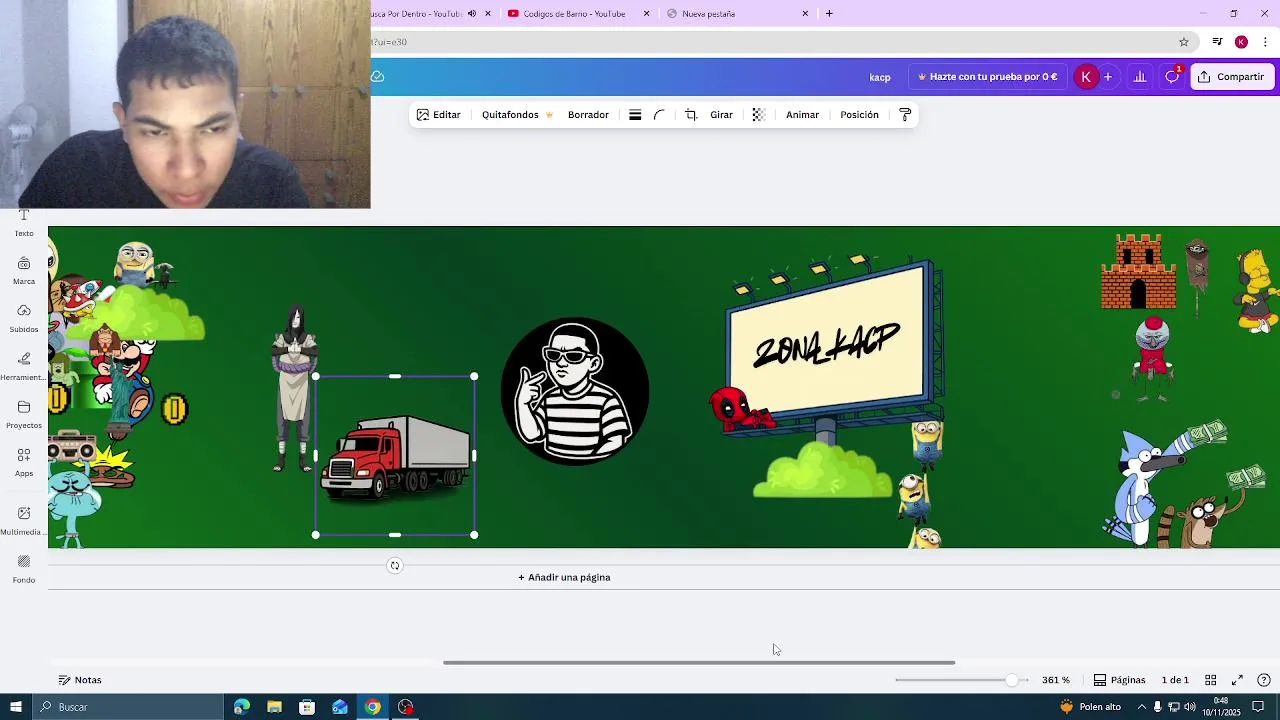Switch to Codigos de Barrio YouTube tab
The image size is (1280, 720).
574,14
